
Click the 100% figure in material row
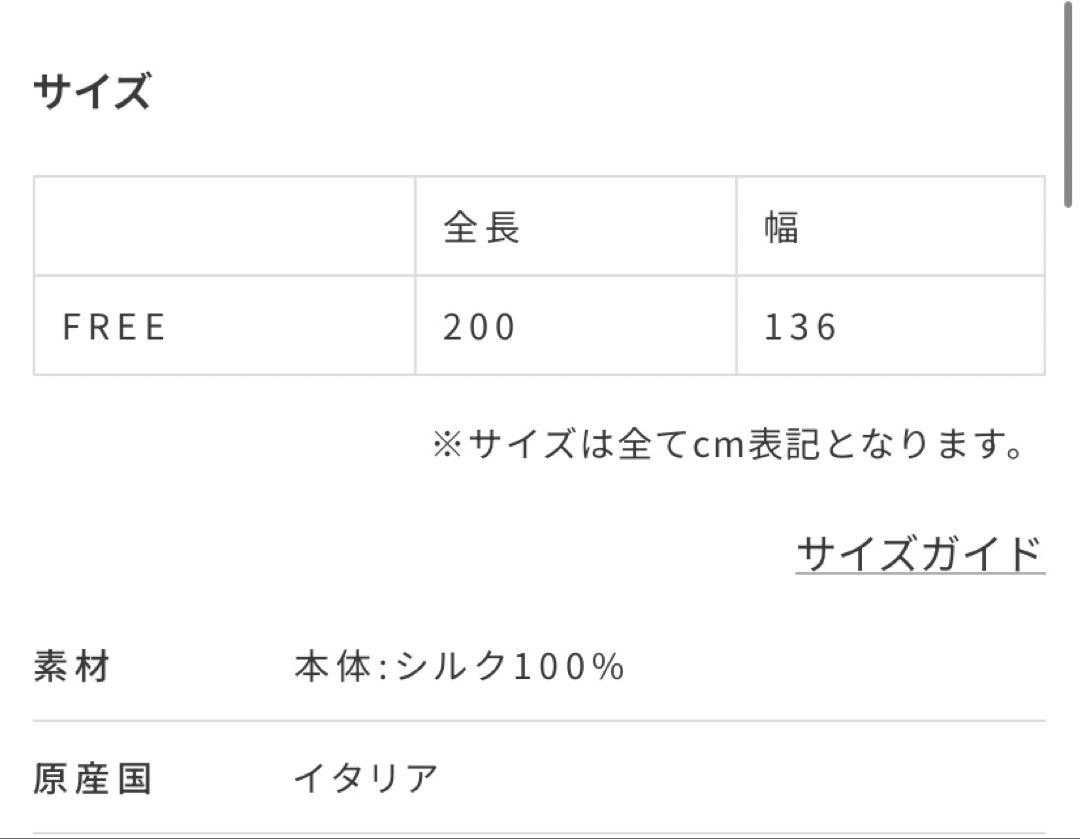[570, 666]
